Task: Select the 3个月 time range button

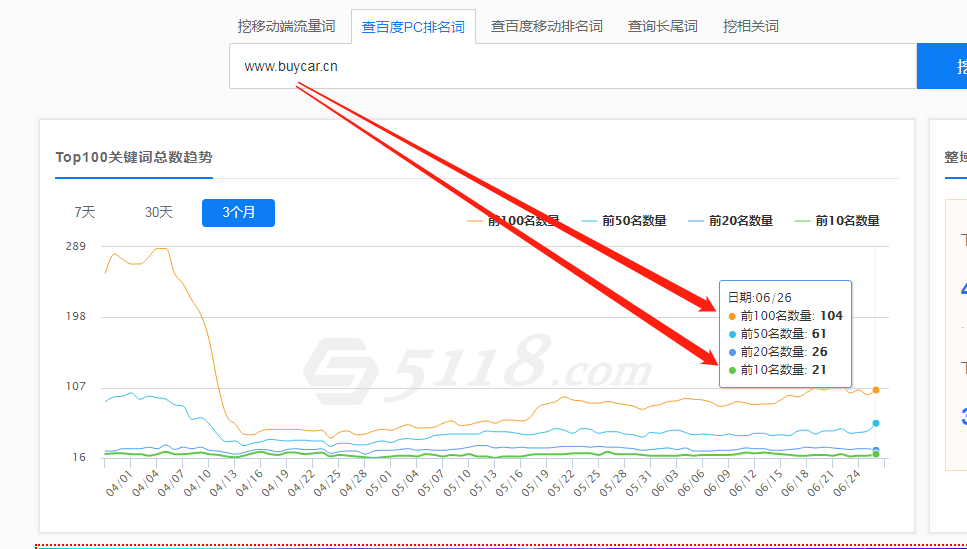Action: (x=238, y=213)
